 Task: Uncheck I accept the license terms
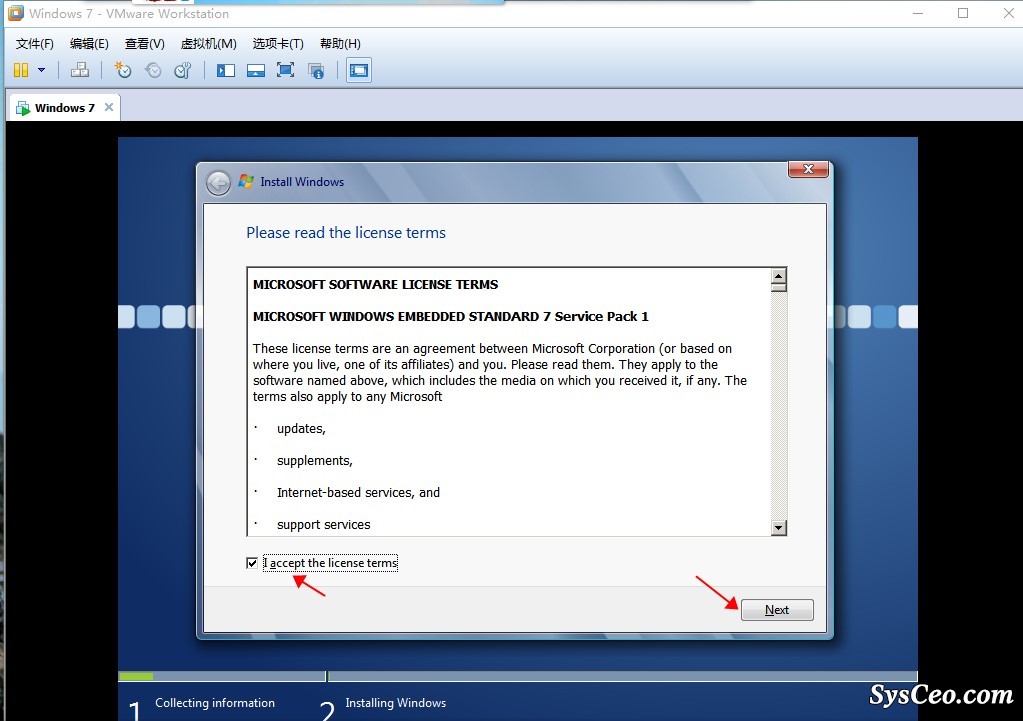click(x=252, y=562)
